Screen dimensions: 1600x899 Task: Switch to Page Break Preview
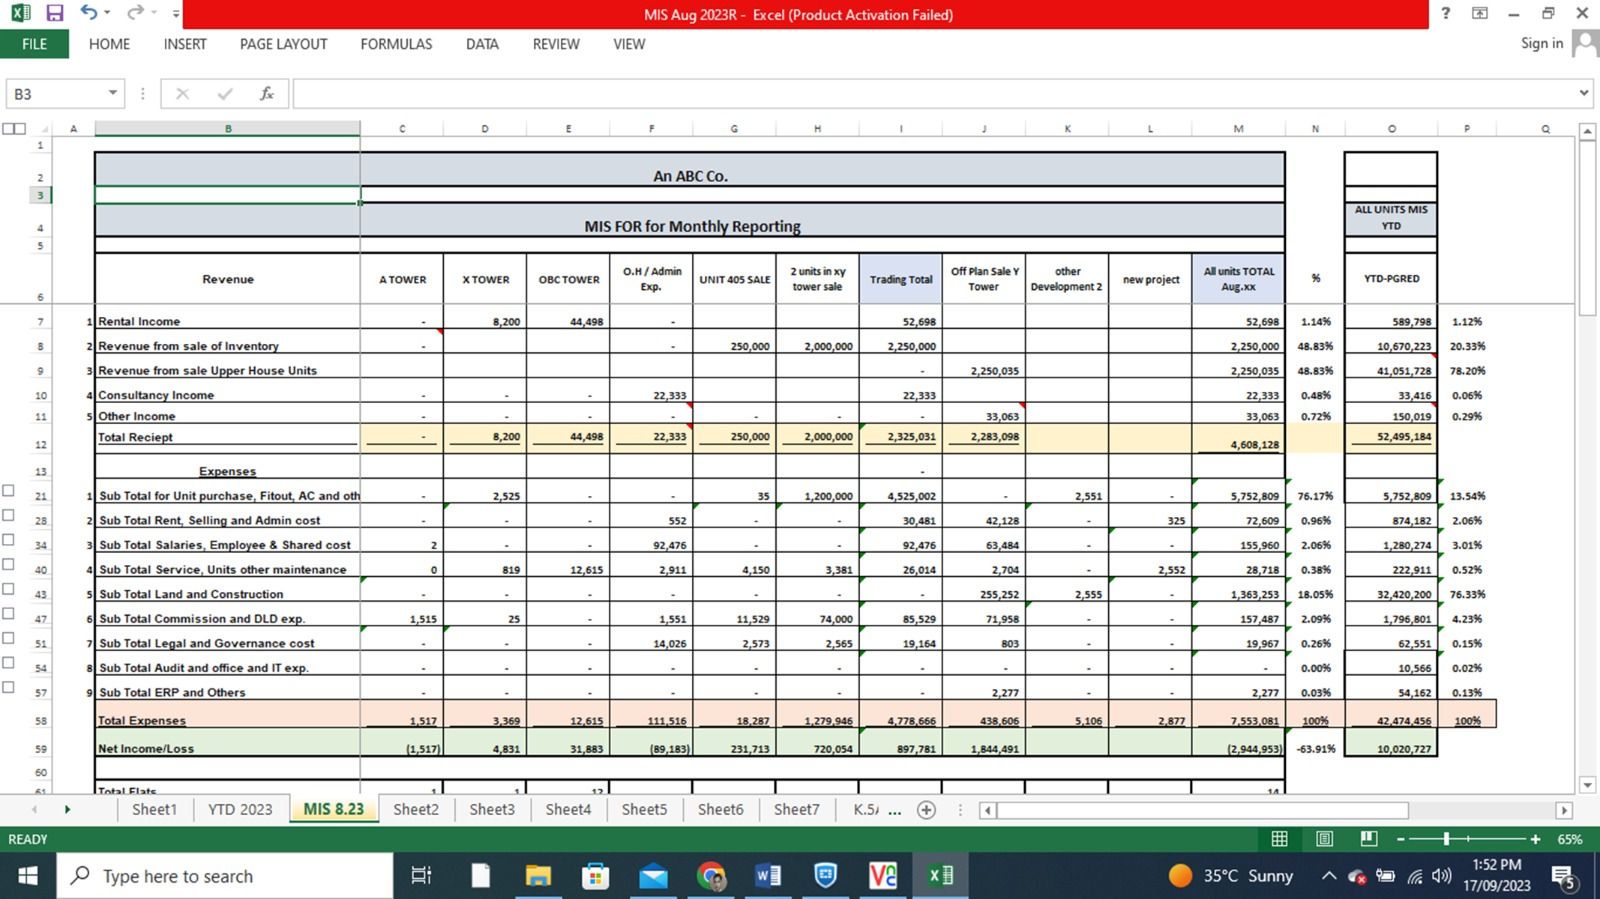1368,839
